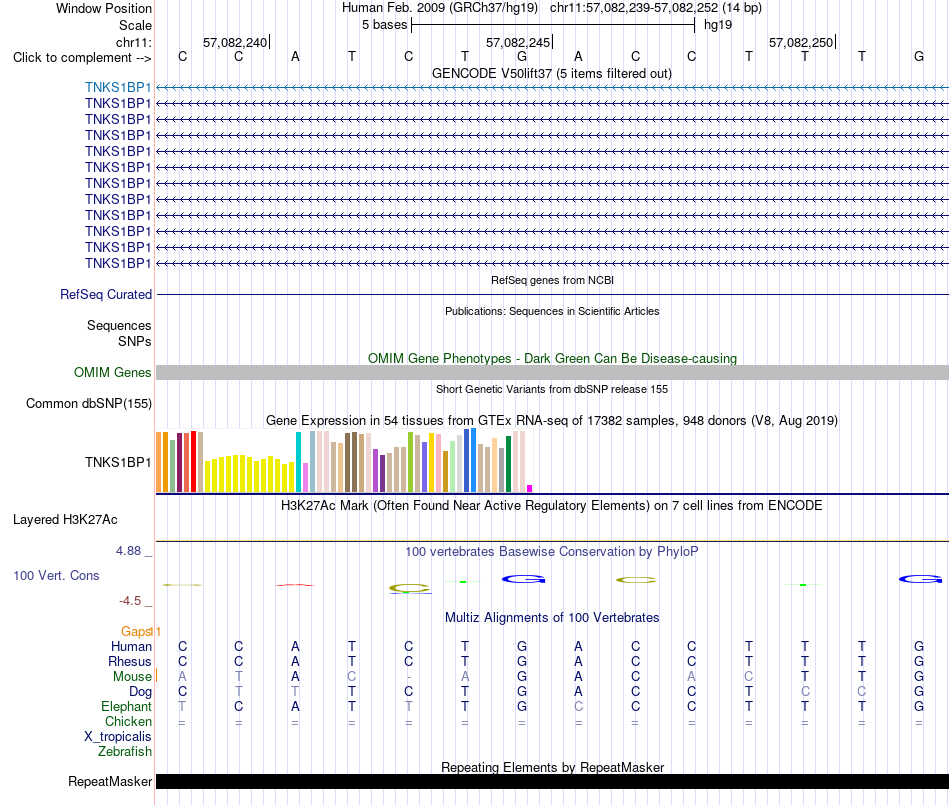Click the Sequences track label
Screen dimensions: 950x805
pyautogui.click(x=119, y=325)
